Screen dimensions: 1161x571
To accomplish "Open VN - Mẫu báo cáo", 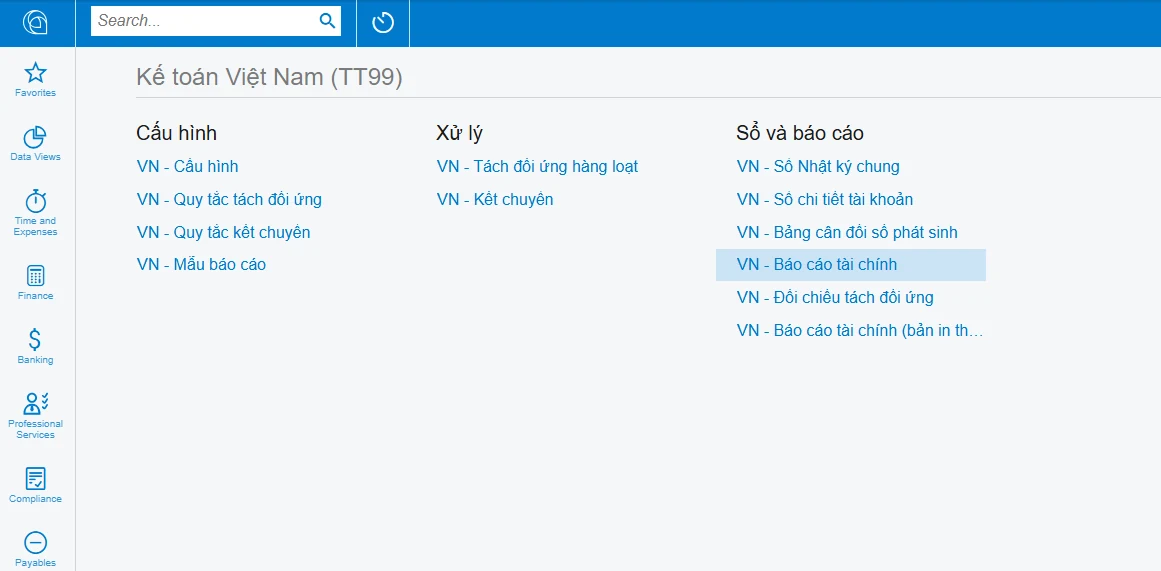I will pos(201,264).
